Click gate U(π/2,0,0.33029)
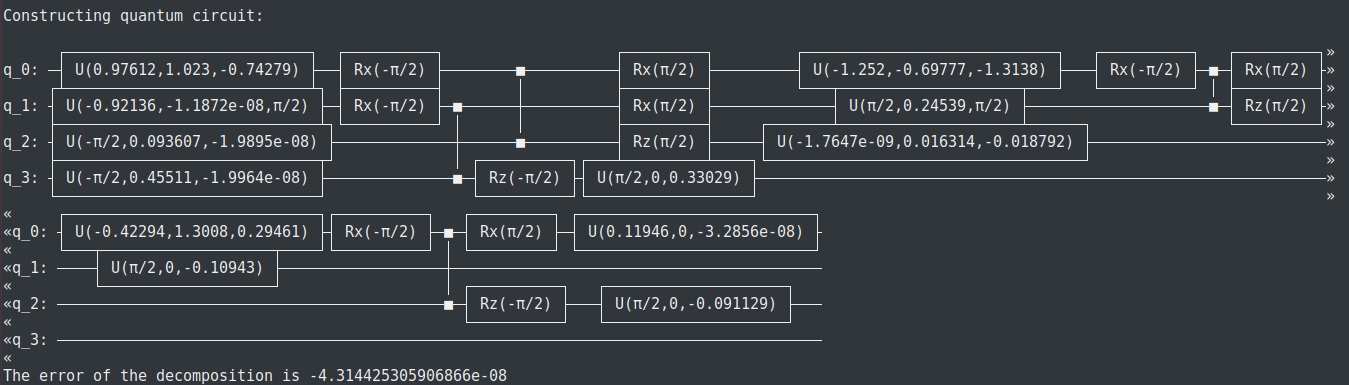1349x385 pixels. [669, 178]
